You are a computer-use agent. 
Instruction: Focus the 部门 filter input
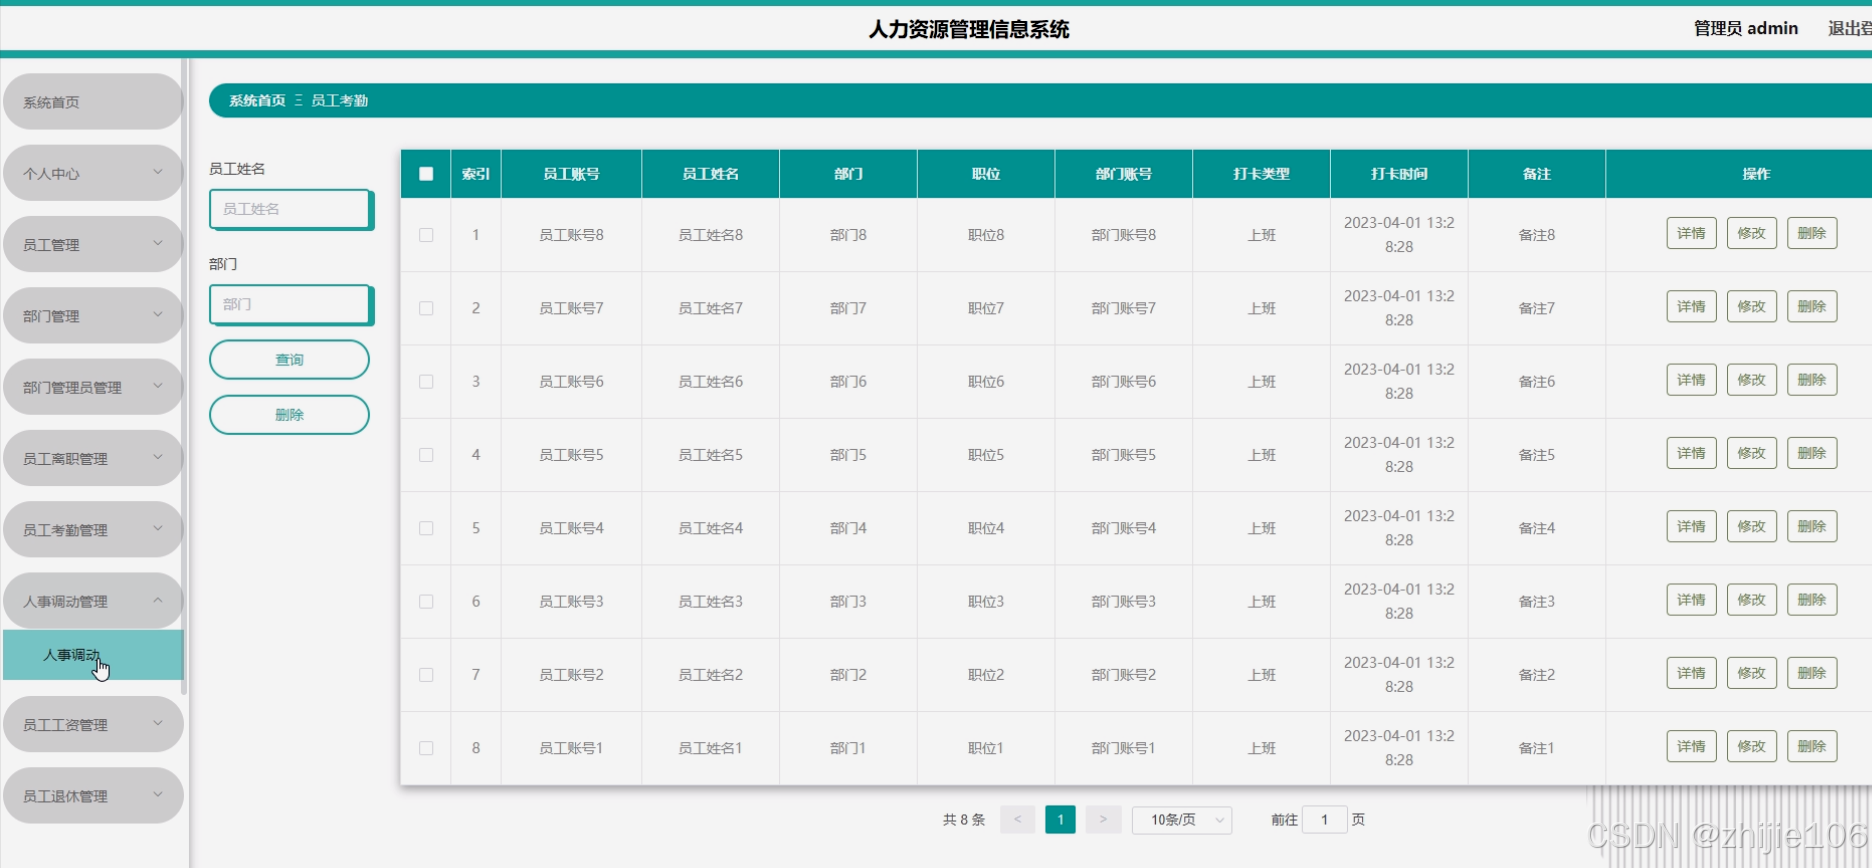pos(291,305)
